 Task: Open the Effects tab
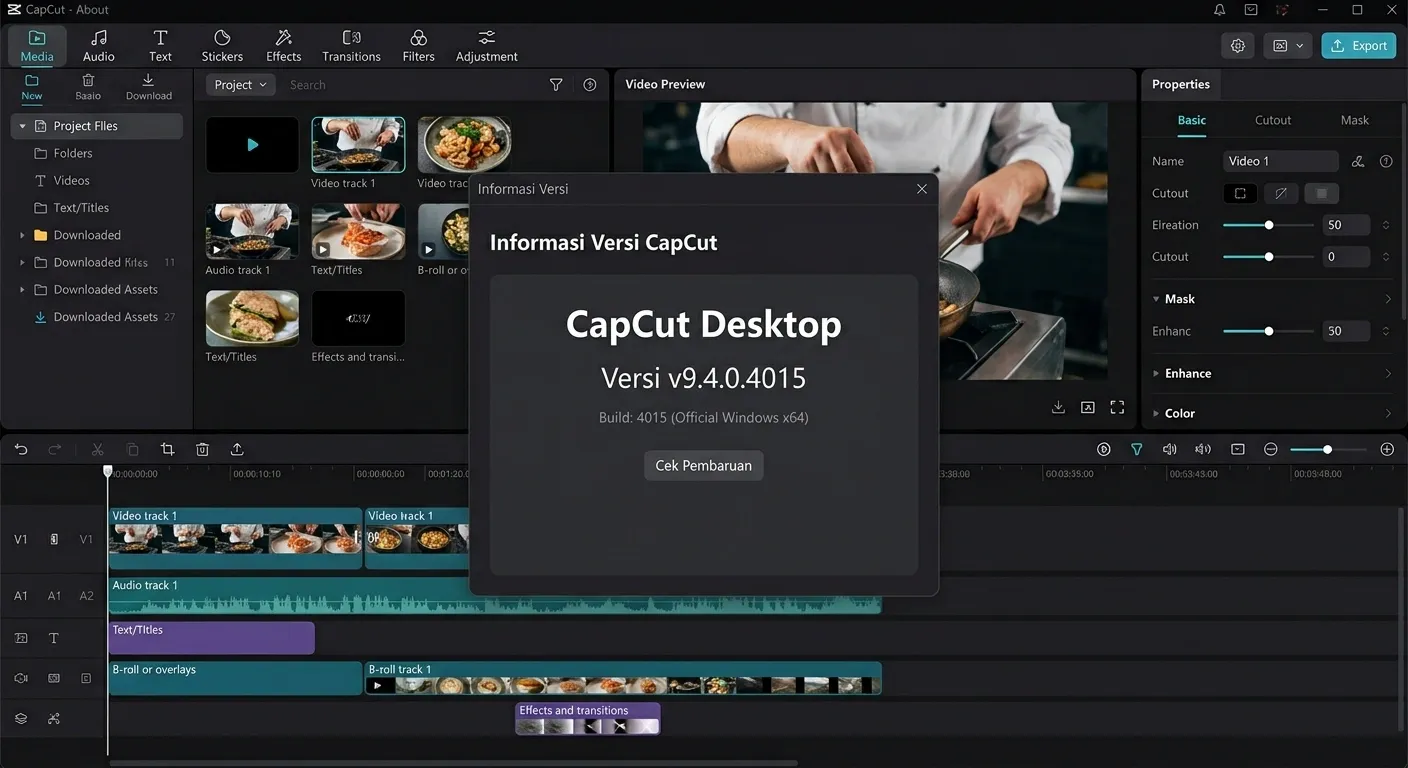click(x=283, y=46)
